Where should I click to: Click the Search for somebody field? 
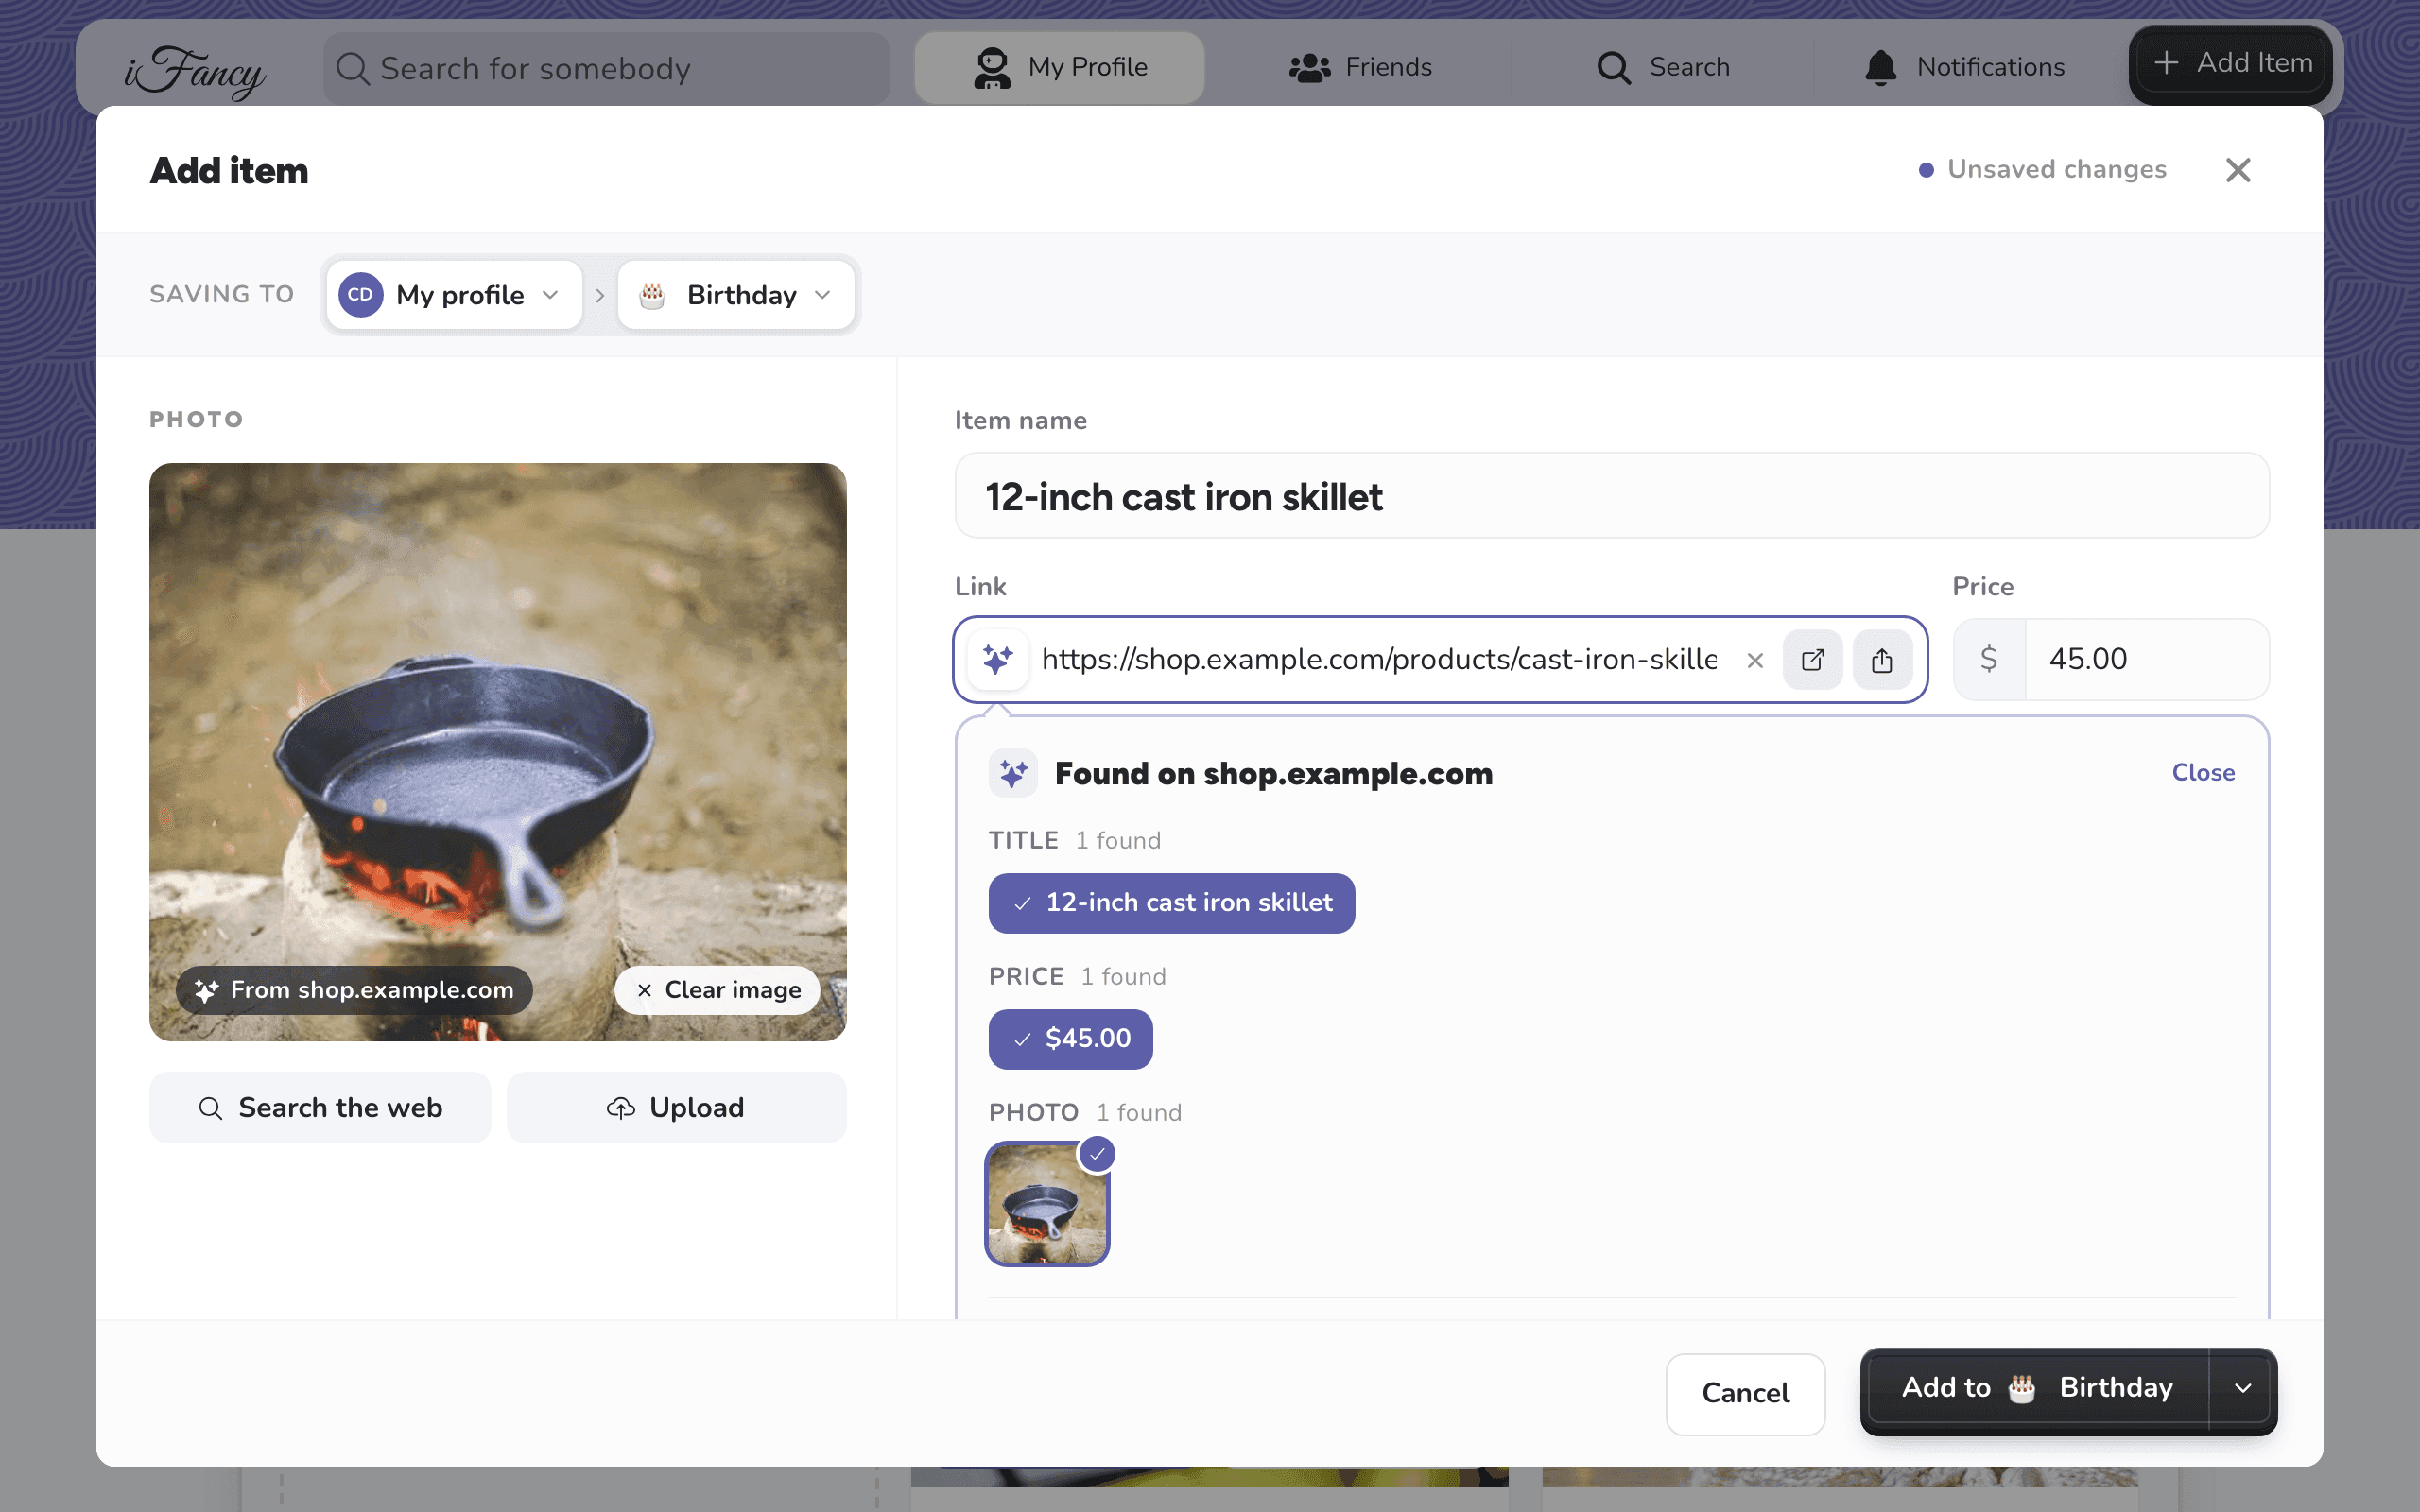coord(606,68)
